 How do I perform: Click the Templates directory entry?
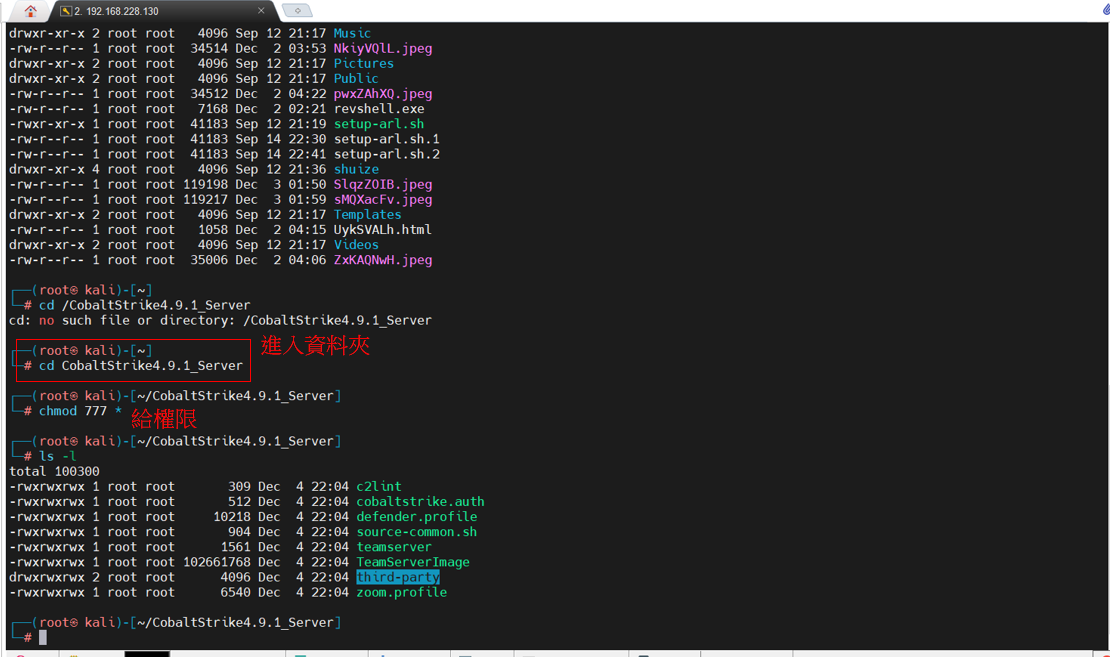pyautogui.click(x=367, y=215)
